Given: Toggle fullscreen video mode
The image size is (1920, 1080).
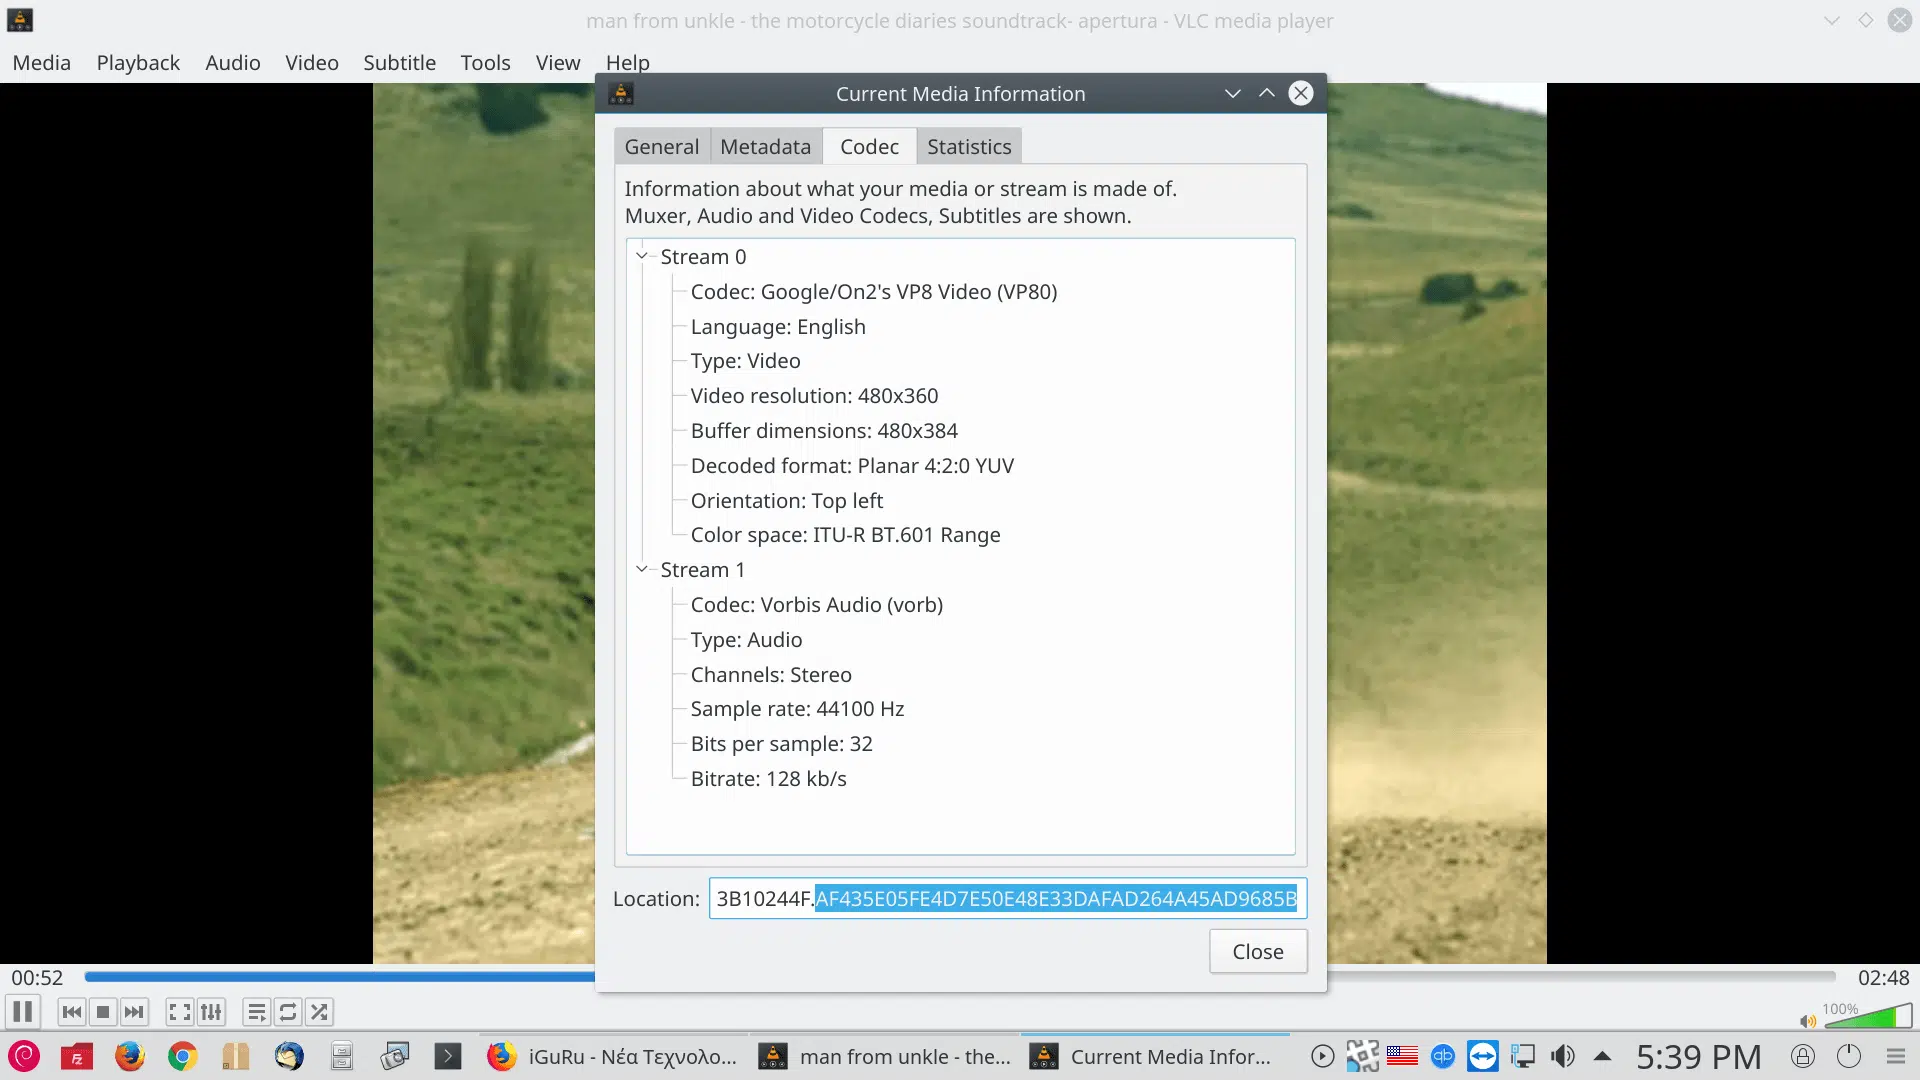Looking at the screenshot, I should 179,1012.
